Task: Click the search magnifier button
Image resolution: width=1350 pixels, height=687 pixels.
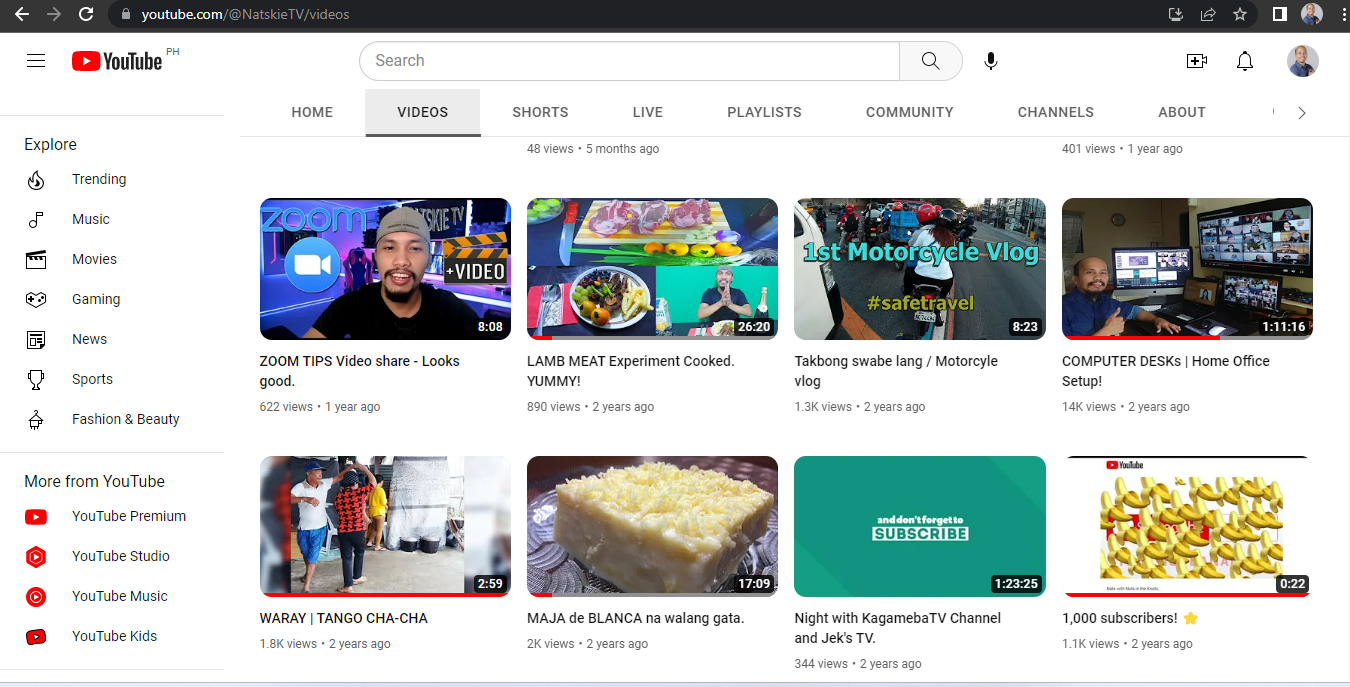Action: [x=930, y=61]
